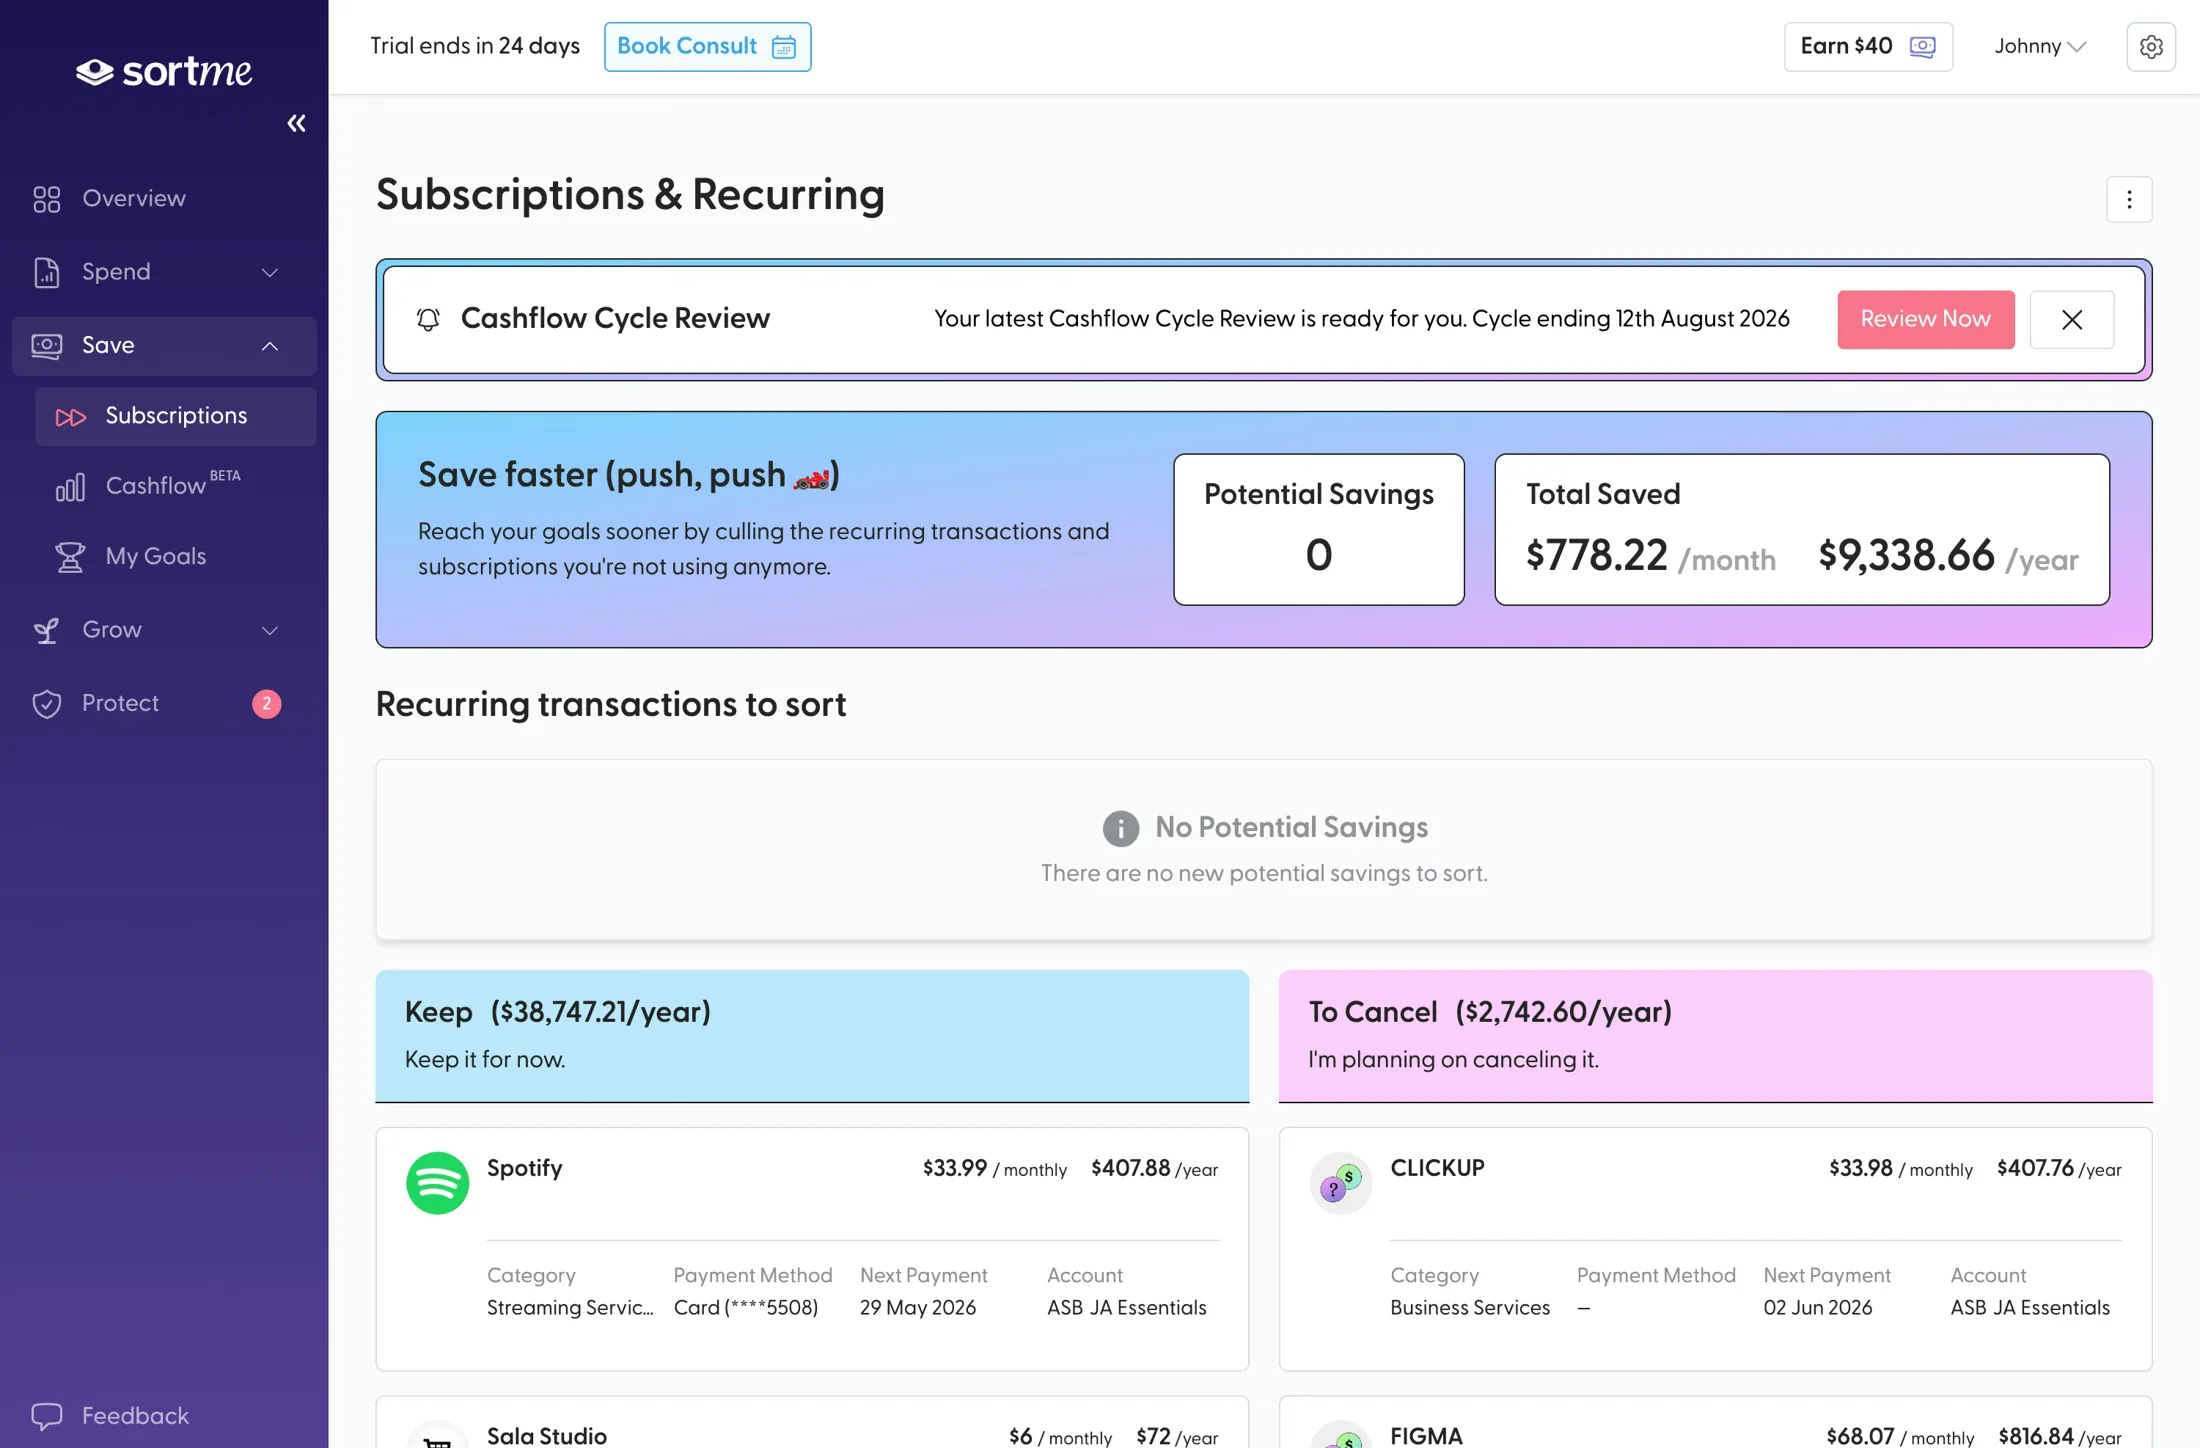2200x1448 pixels.
Task: Click the Overview grid icon
Action: (46, 199)
